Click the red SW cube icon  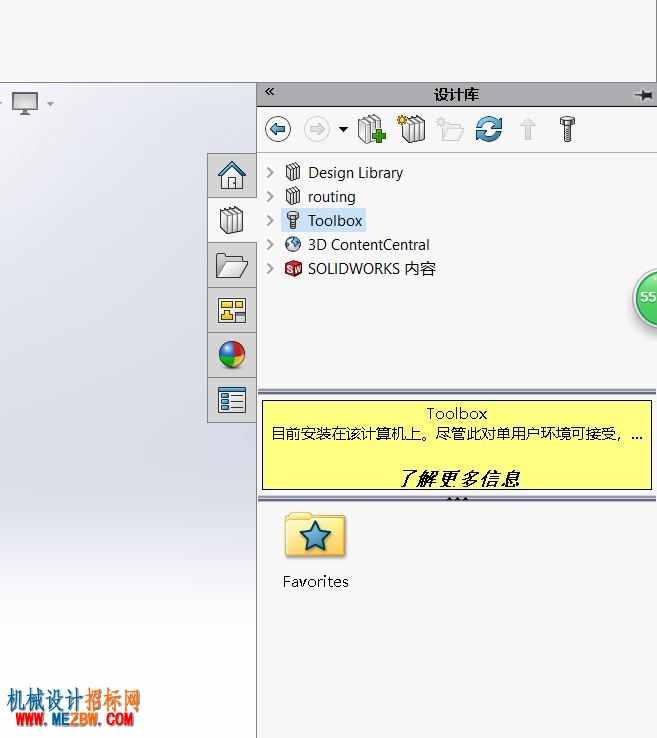pyautogui.click(x=293, y=268)
